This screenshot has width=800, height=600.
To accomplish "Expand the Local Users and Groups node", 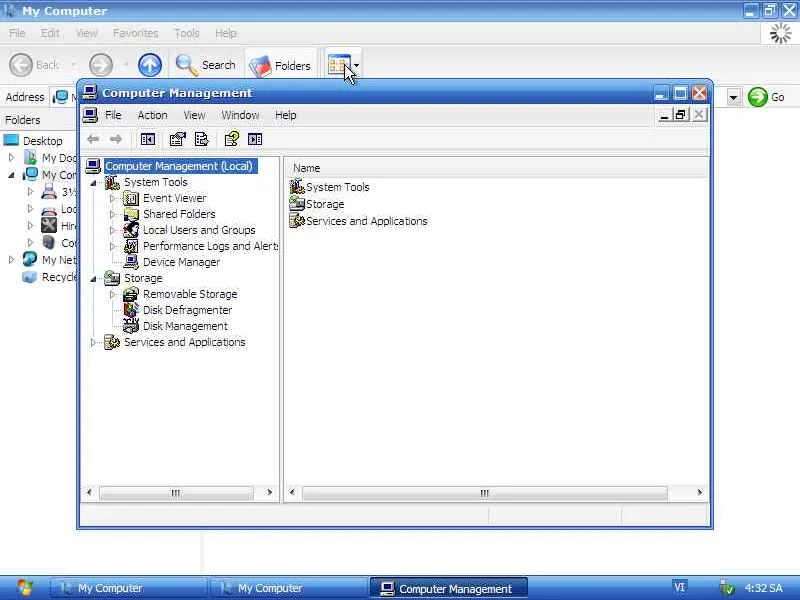I will point(113,230).
